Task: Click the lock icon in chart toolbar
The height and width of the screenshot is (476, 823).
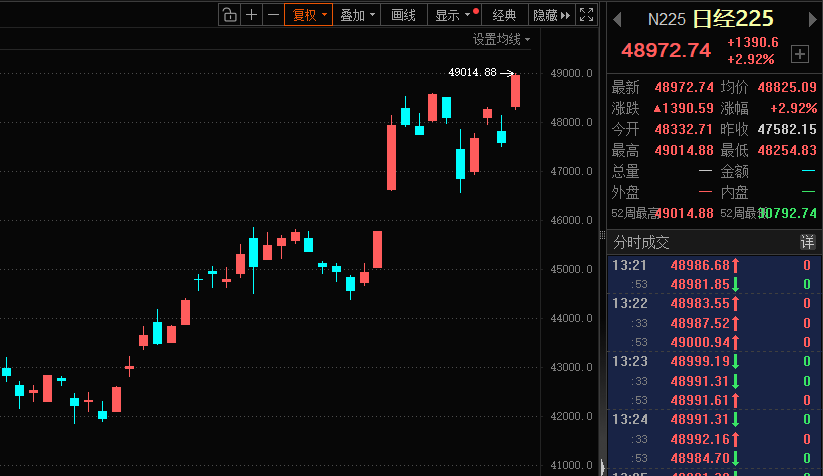Action: click(229, 15)
